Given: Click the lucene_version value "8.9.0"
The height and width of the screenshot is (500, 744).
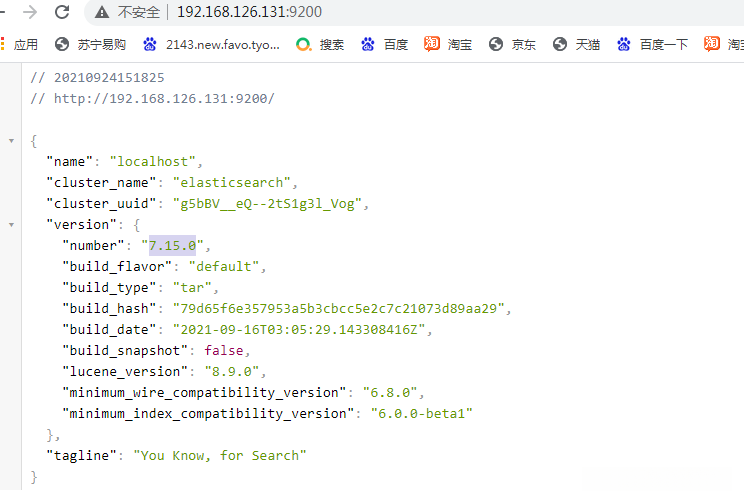Looking at the screenshot, I should click(232, 371).
